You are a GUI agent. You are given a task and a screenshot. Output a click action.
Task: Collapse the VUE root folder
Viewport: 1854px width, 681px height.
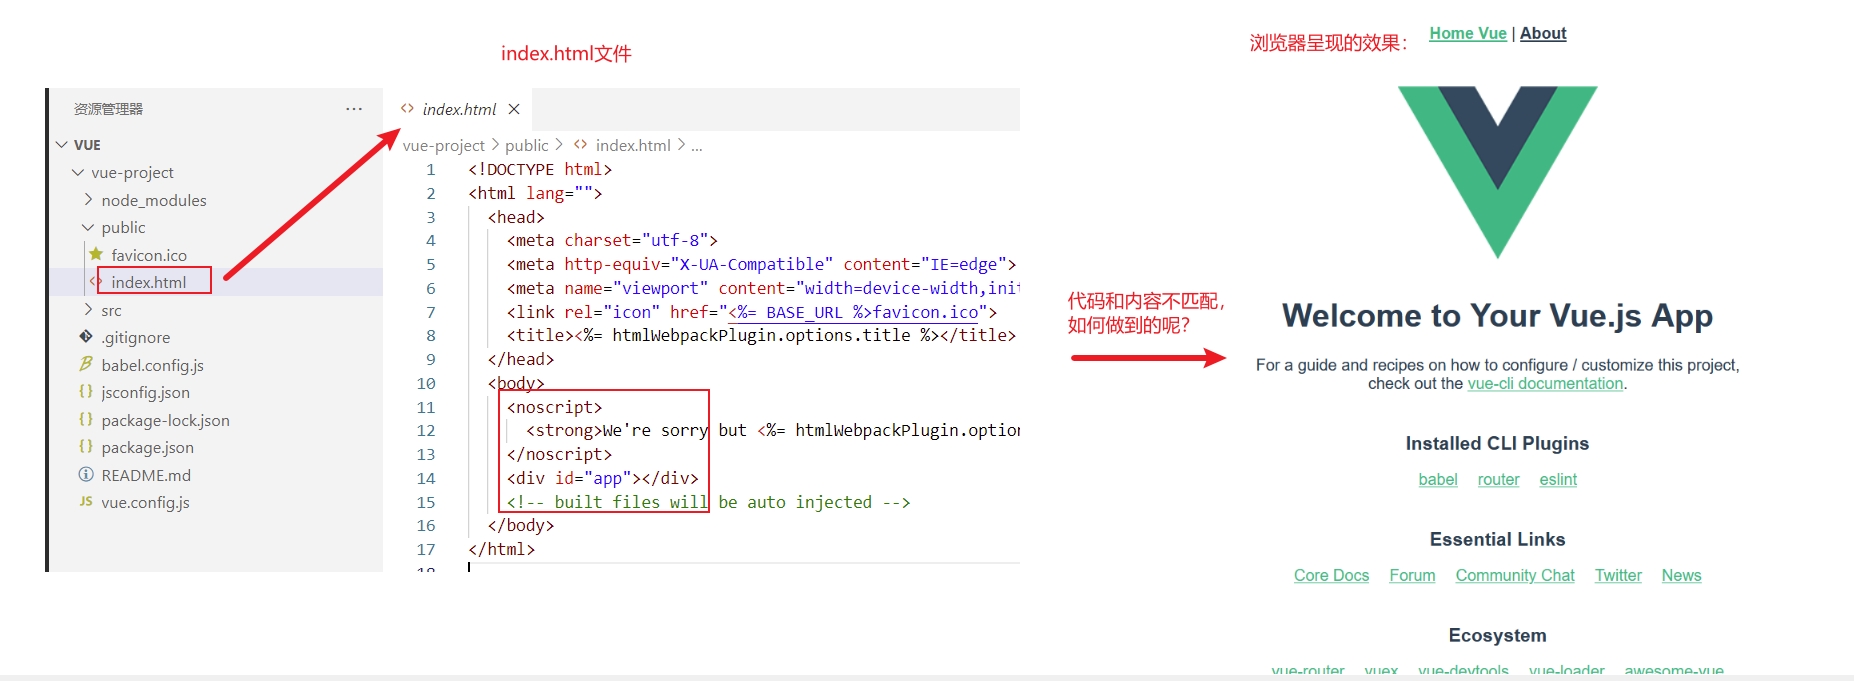62,145
